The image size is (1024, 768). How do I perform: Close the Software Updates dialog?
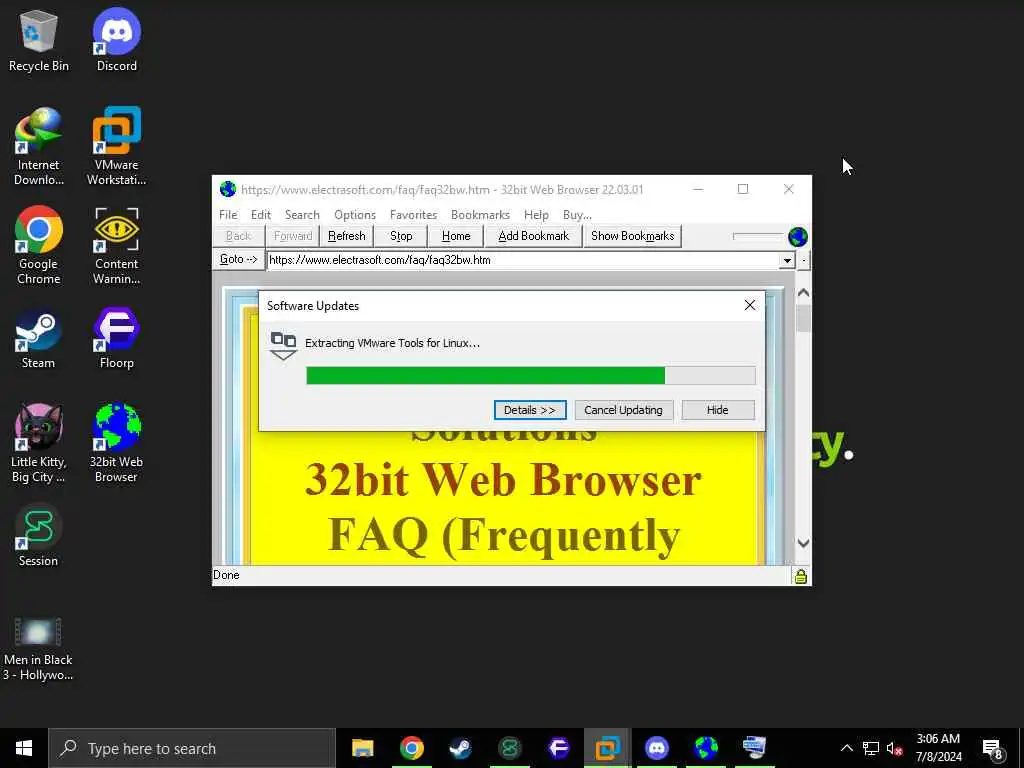[750, 305]
